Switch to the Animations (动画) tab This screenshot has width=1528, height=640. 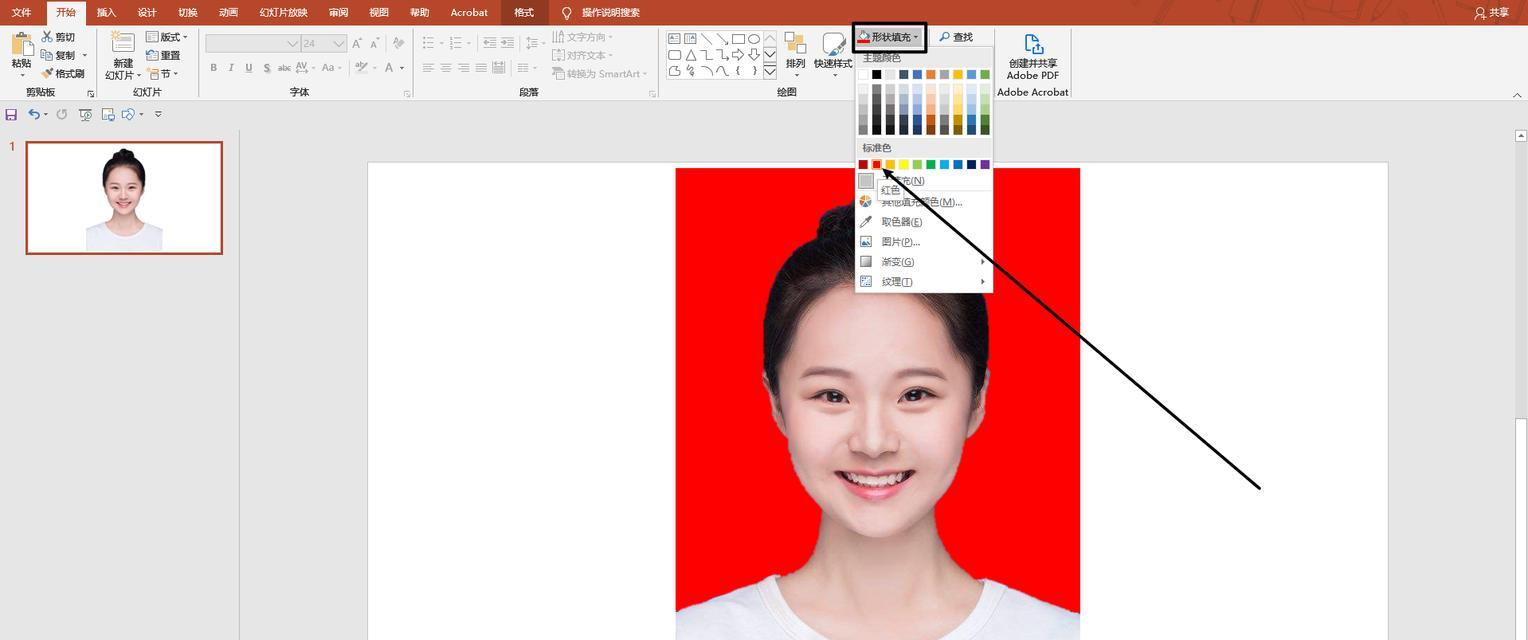(228, 13)
